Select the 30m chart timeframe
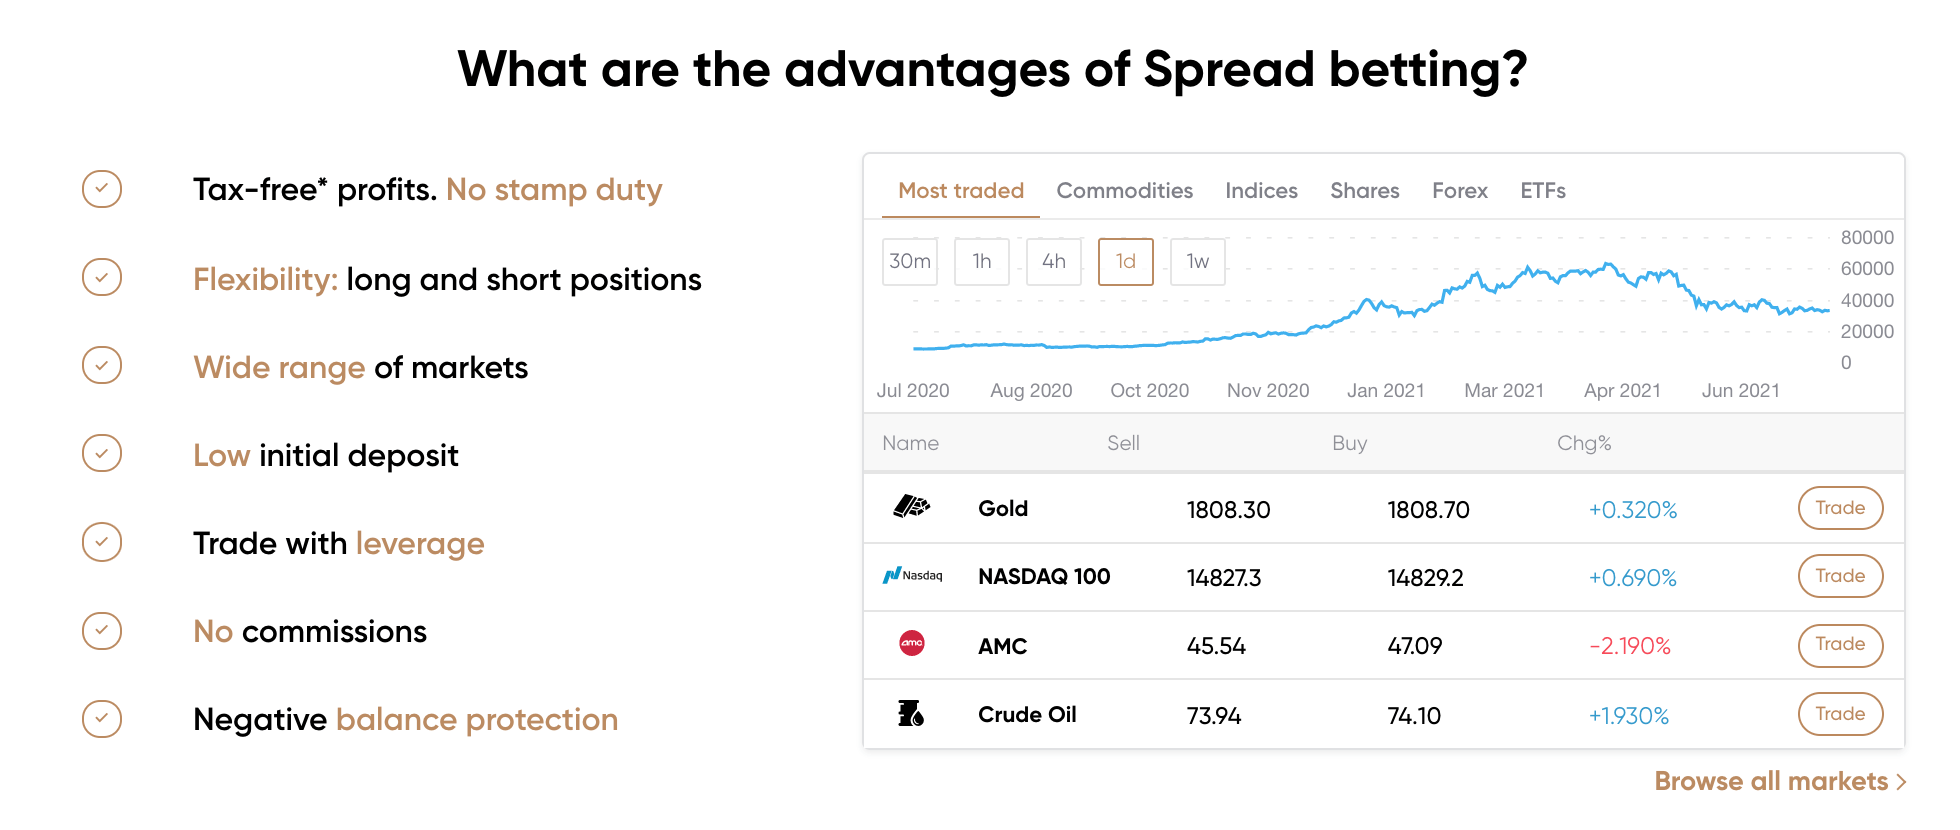 pos(910,261)
